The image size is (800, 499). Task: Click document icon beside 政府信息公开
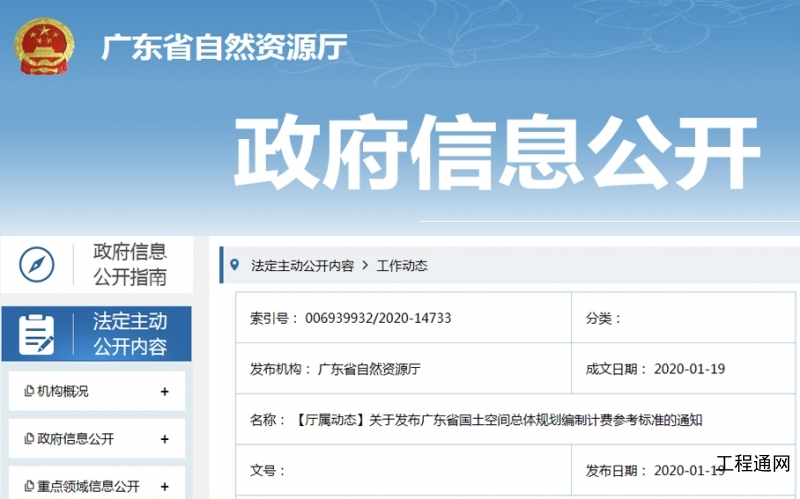[x=29, y=439]
